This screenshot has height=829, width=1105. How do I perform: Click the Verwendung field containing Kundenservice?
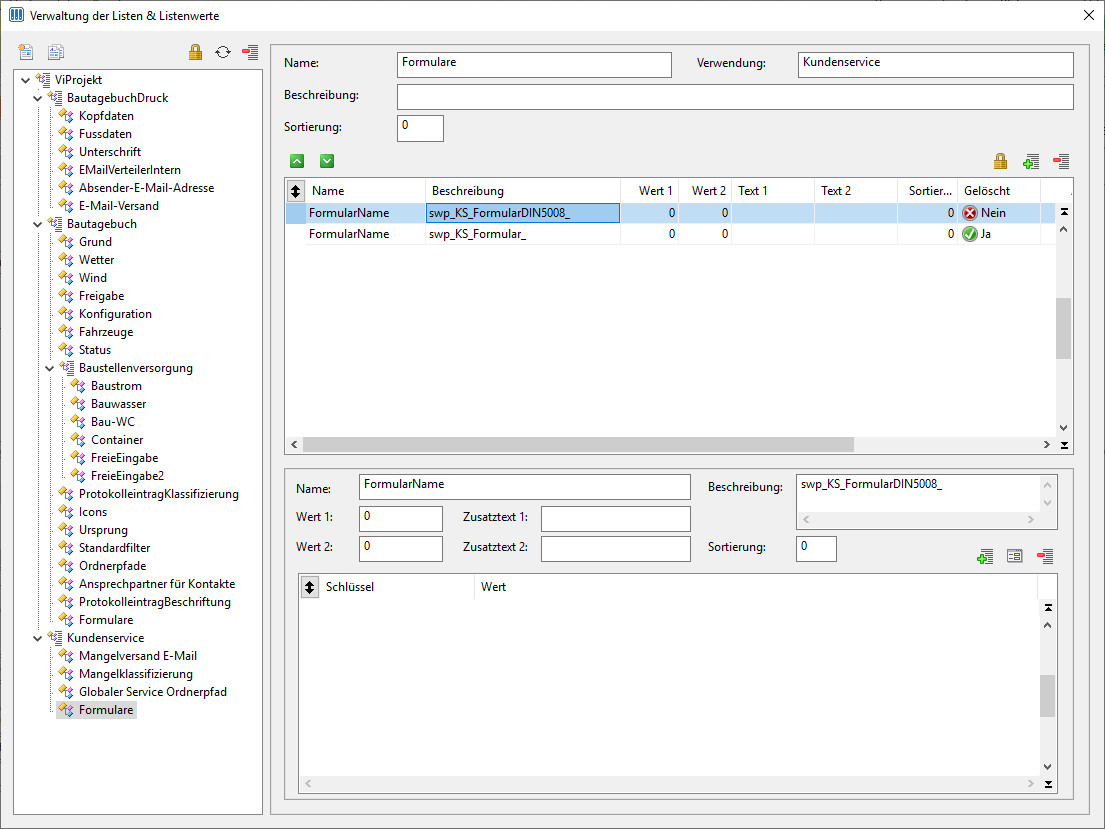tap(935, 64)
